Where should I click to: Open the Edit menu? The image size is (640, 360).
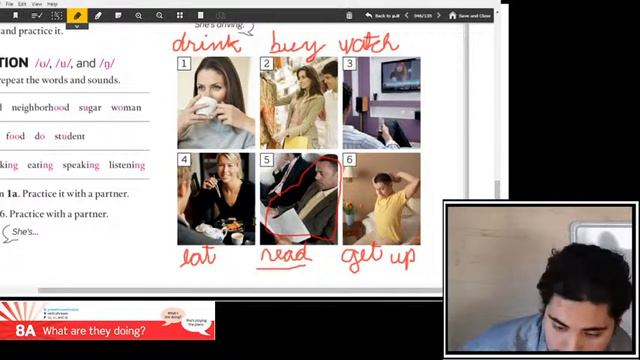coord(22,4)
